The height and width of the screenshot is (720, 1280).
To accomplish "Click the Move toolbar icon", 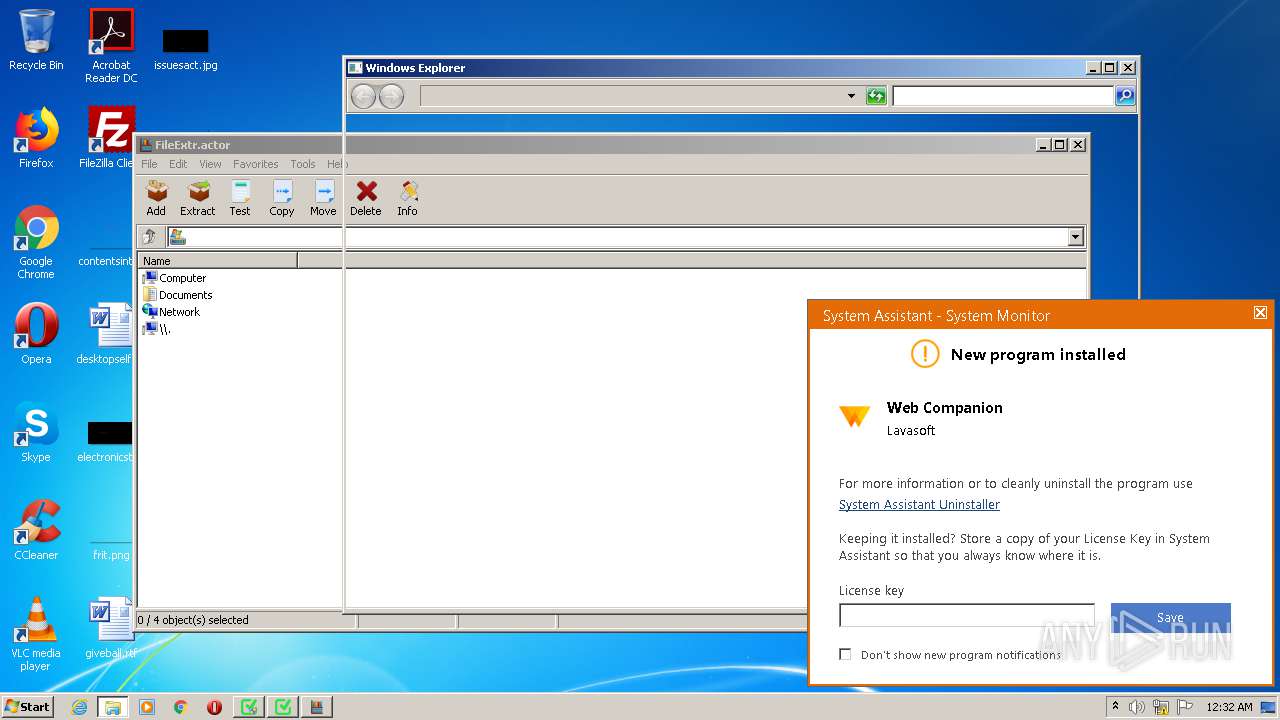I will (x=323, y=197).
